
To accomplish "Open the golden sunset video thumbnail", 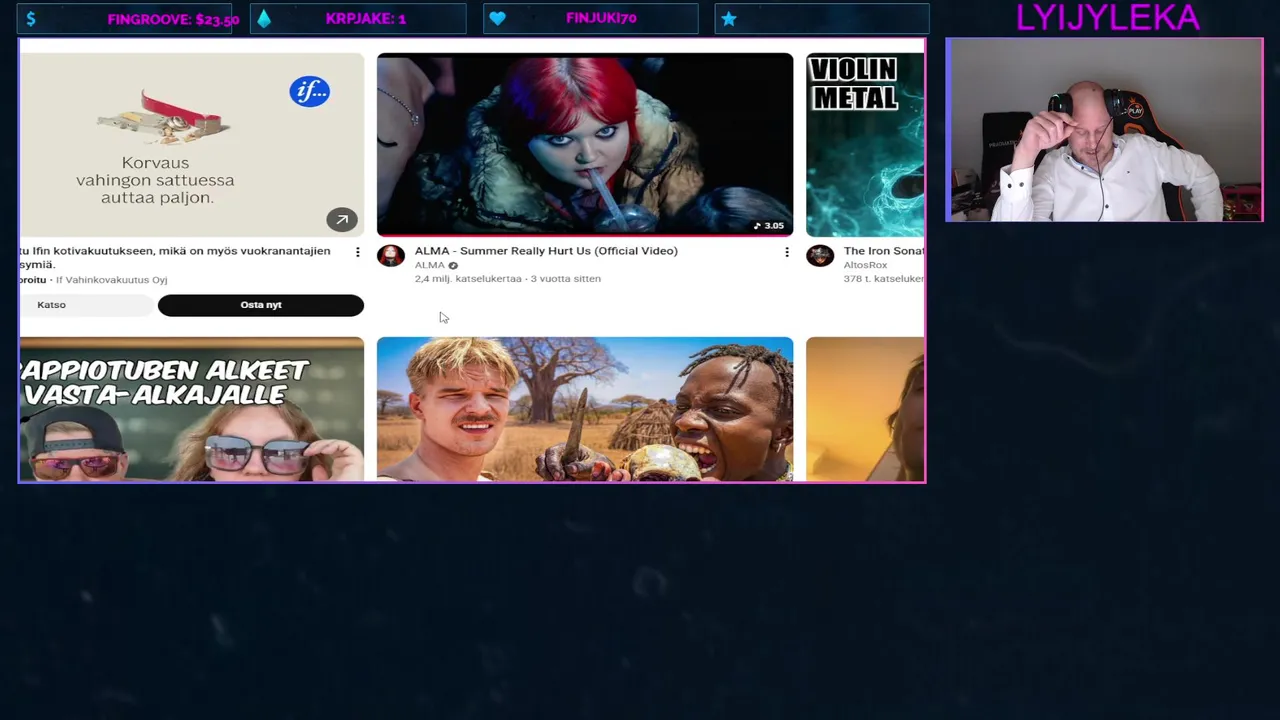I will (x=865, y=409).
